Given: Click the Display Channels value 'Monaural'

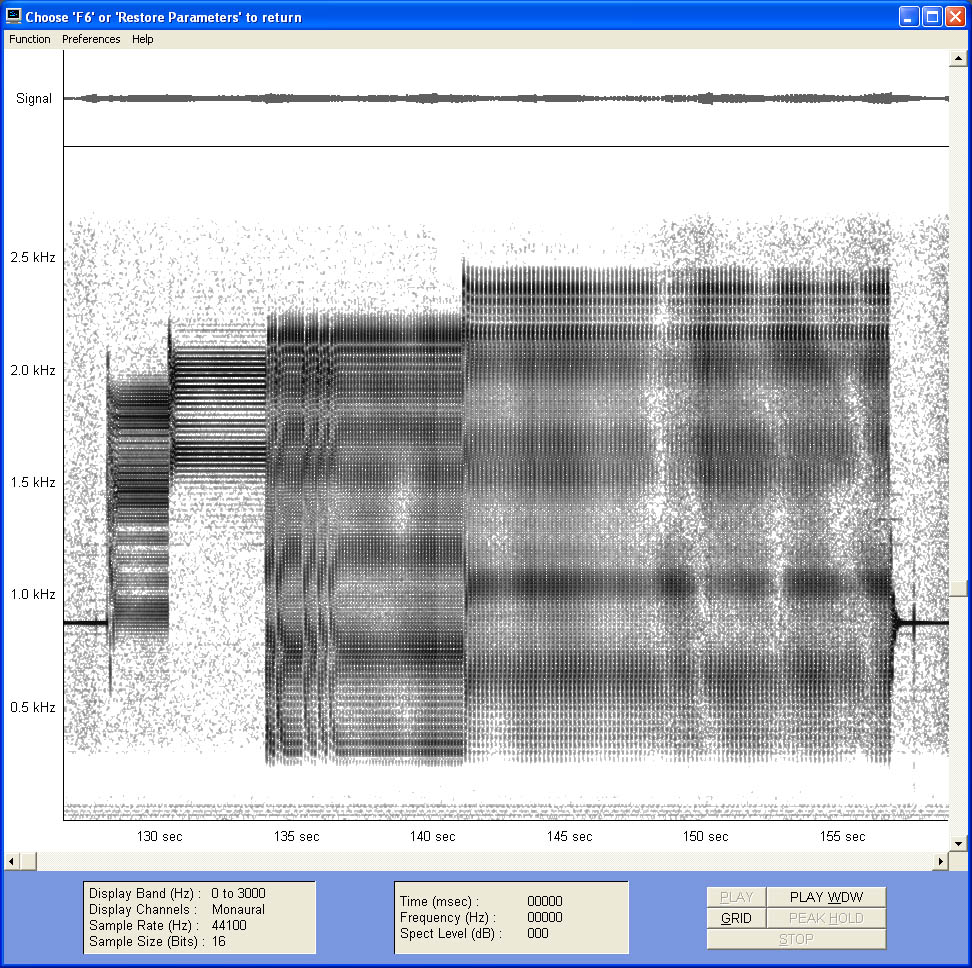Looking at the screenshot, I should (238, 909).
